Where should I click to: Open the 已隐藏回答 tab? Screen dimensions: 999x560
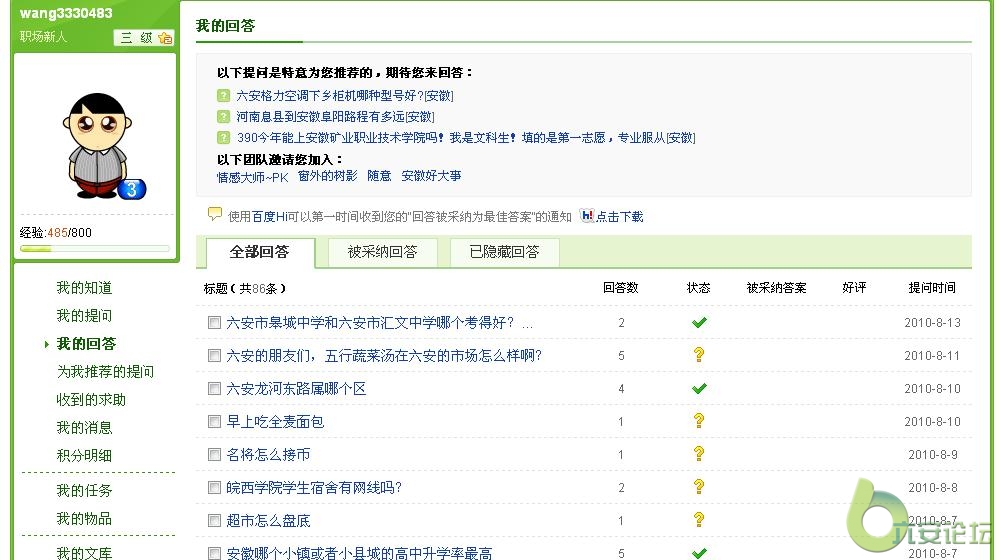505,252
